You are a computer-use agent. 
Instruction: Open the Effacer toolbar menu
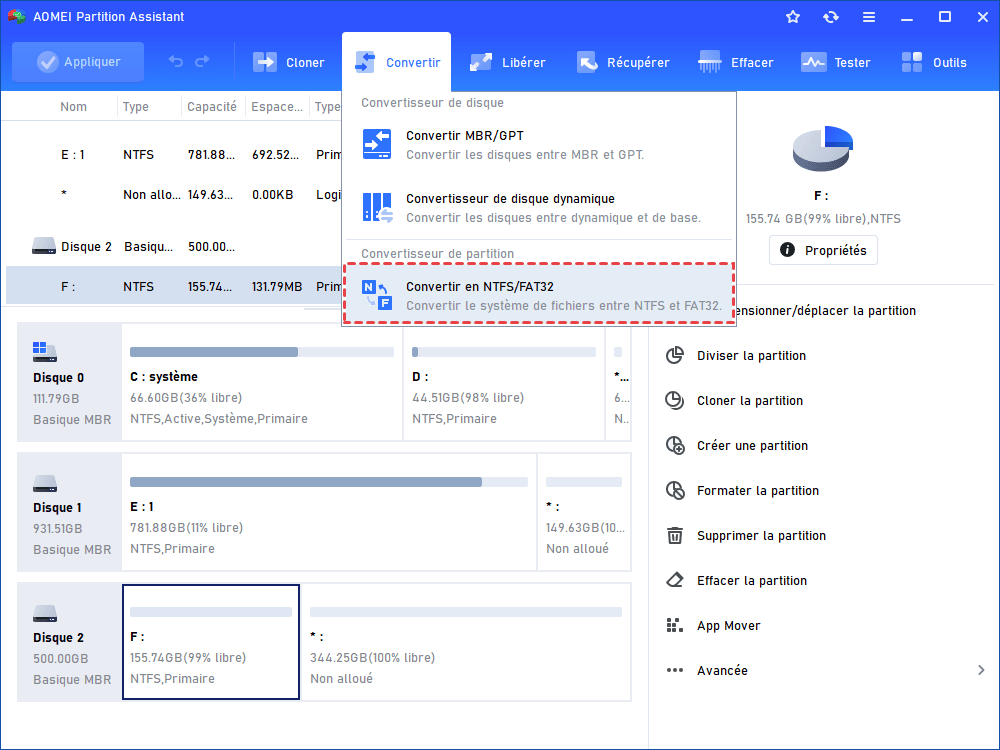click(x=736, y=62)
